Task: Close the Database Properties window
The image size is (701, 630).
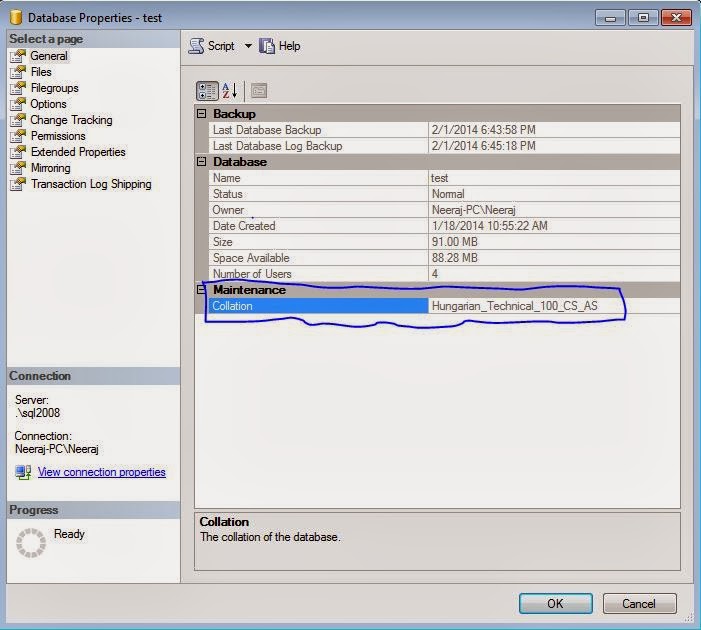Action: point(676,18)
